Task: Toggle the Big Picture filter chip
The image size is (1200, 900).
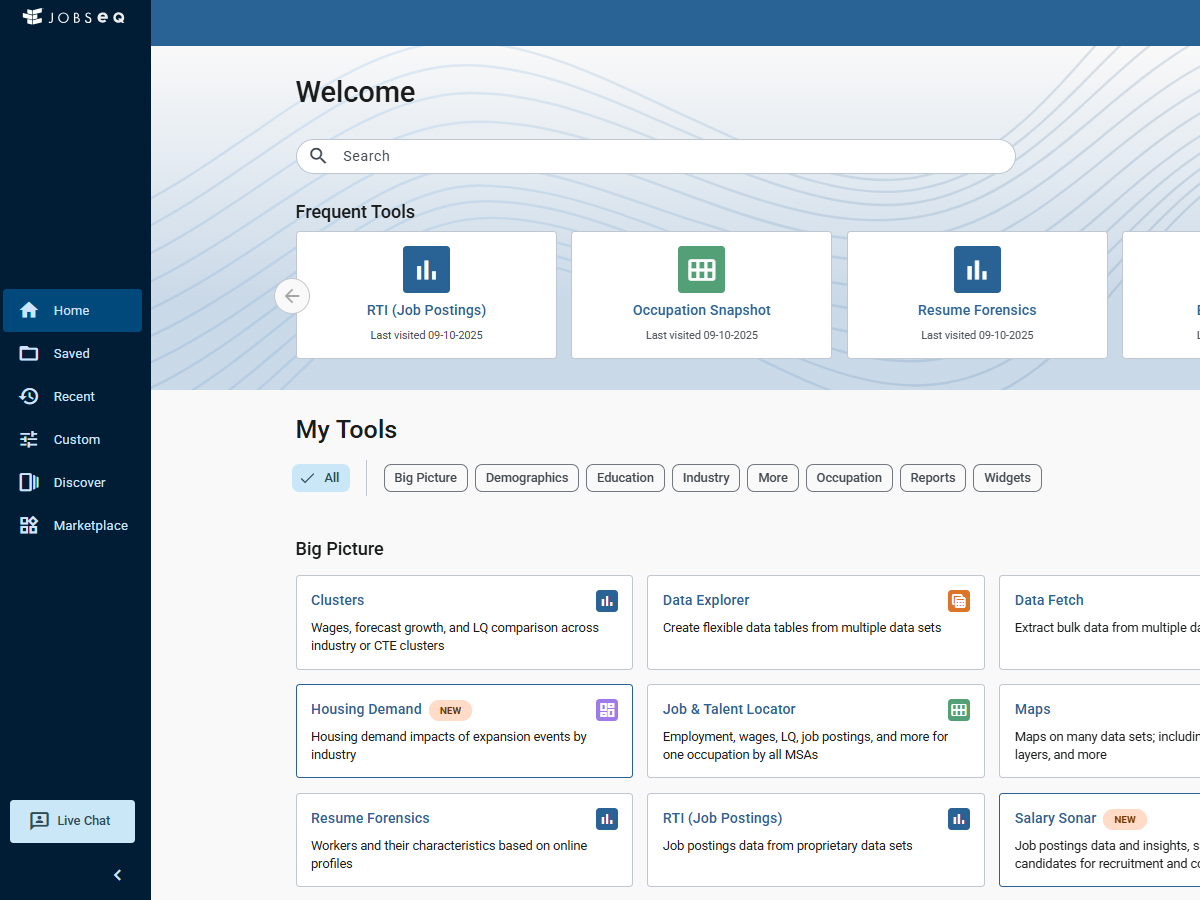Action: [x=425, y=478]
